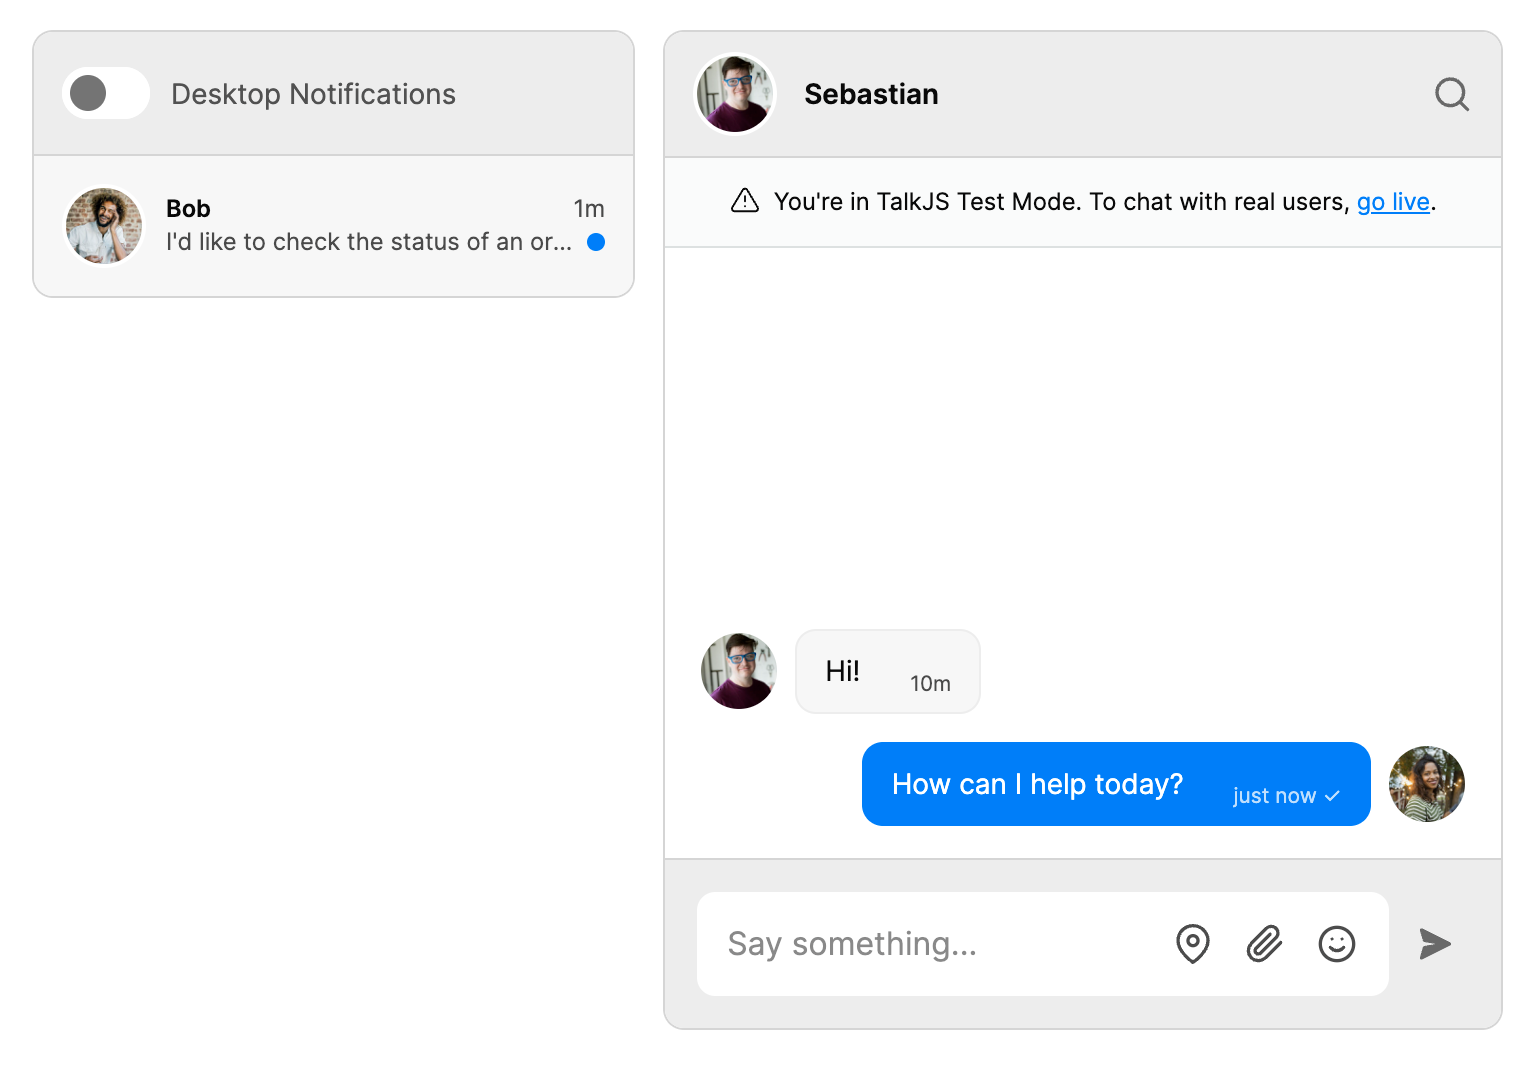
Task: Open the search in conversation icon
Action: point(1451,95)
